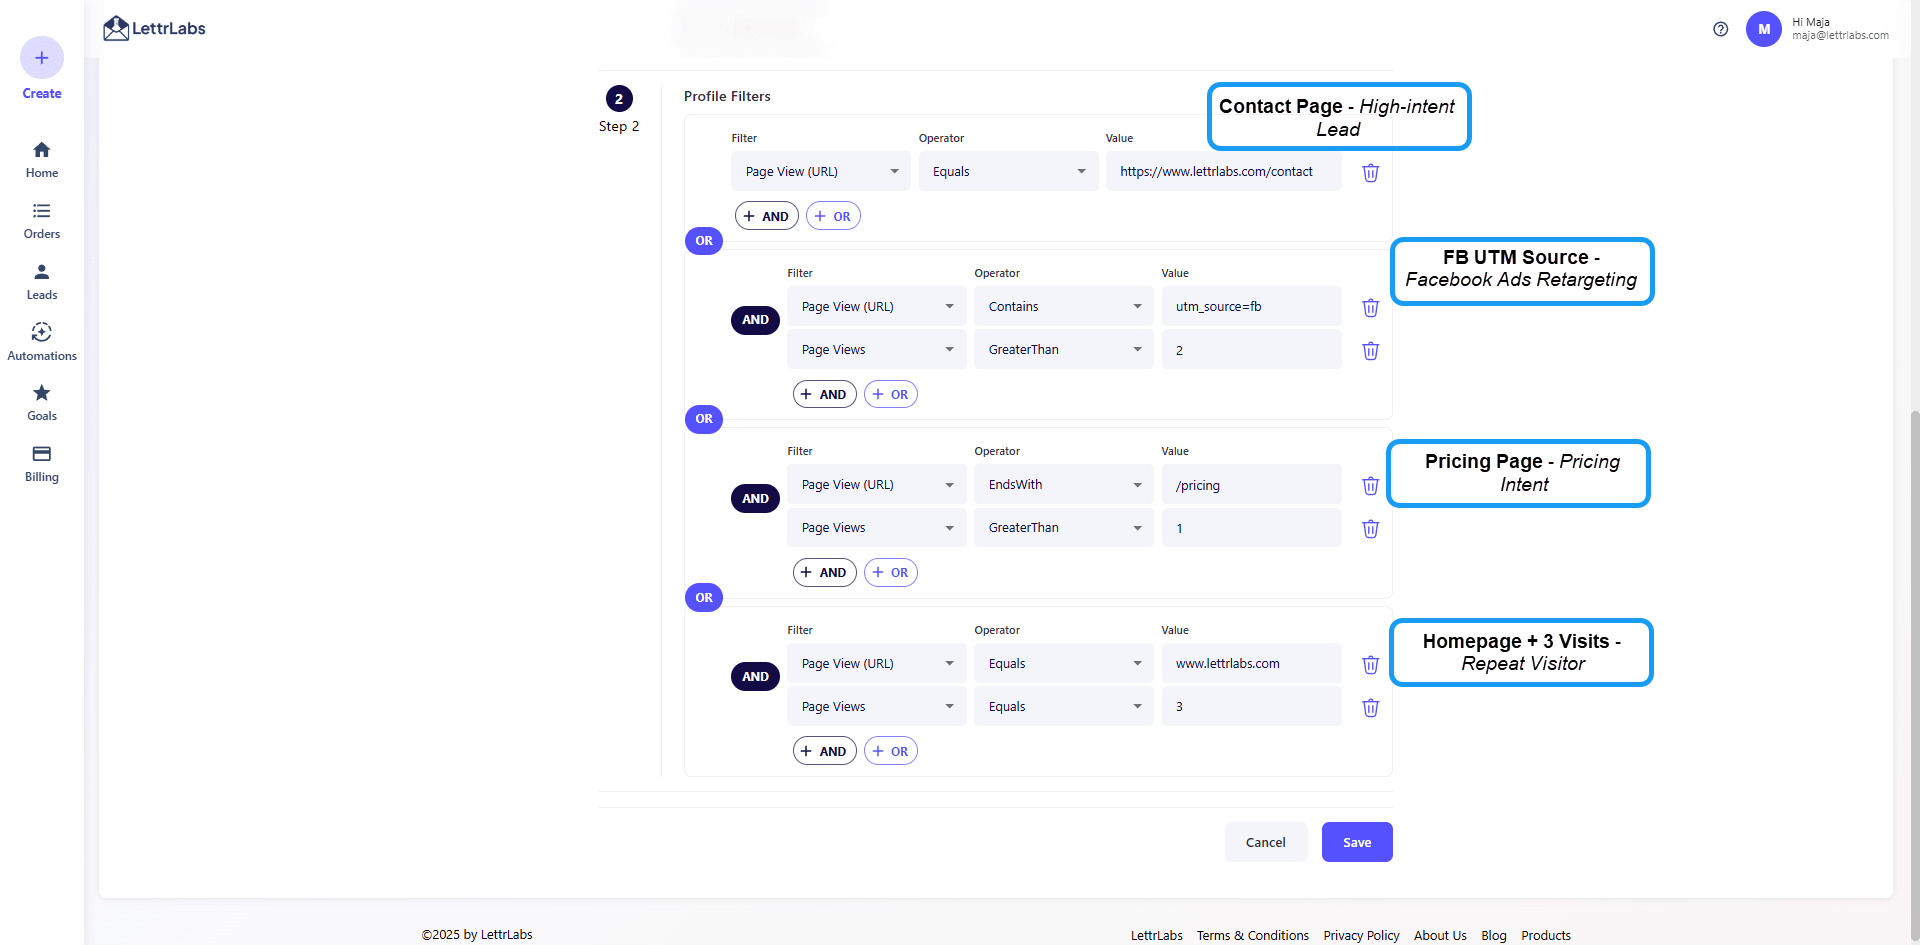Image resolution: width=1920 pixels, height=945 pixels.
Task: Click the Cancel button
Action: click(1266, 842)
